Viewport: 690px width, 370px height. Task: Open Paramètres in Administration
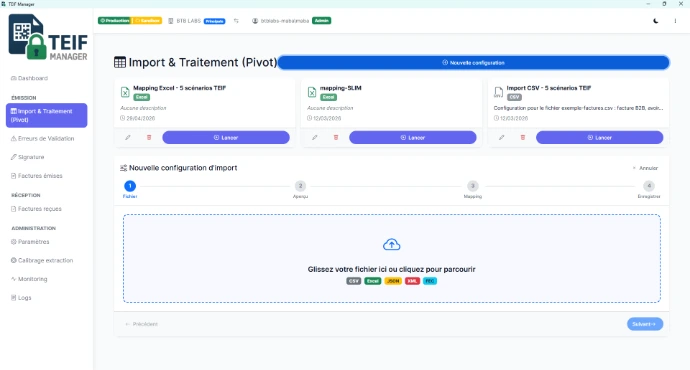pyautogui.click(x=30, y=242)
